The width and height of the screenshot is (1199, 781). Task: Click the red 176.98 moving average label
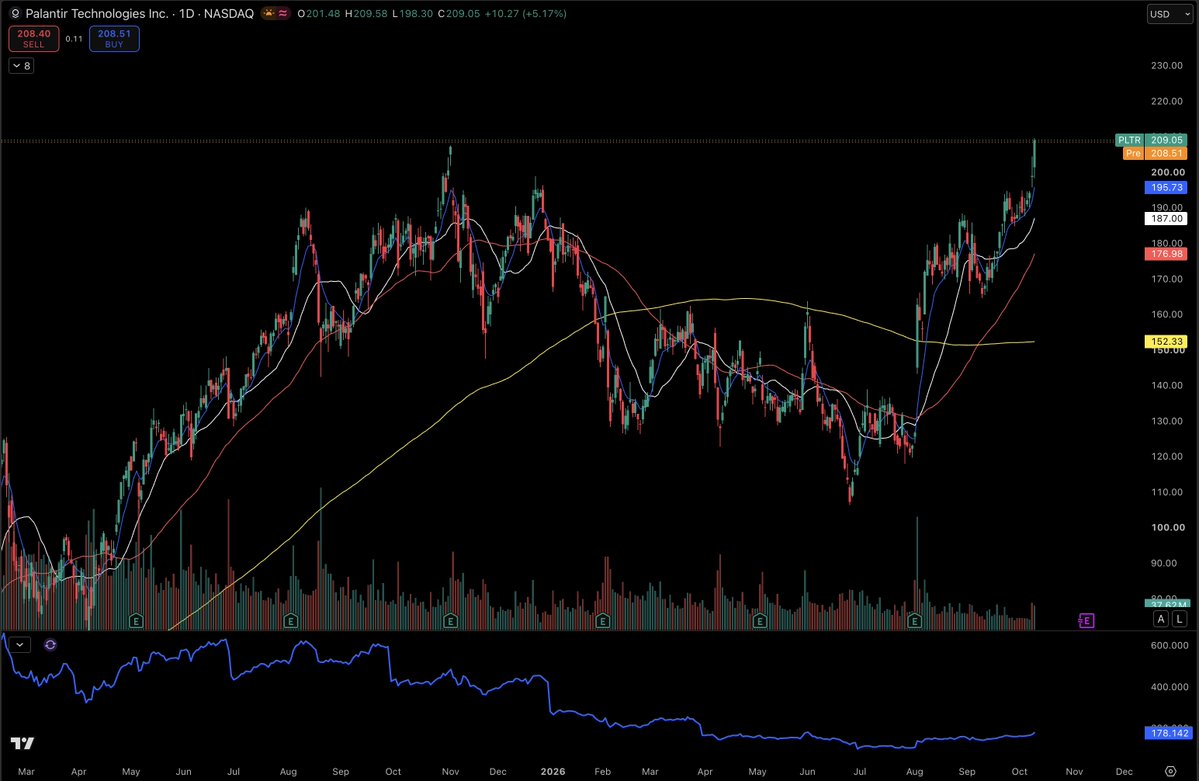pos(1166,254)
